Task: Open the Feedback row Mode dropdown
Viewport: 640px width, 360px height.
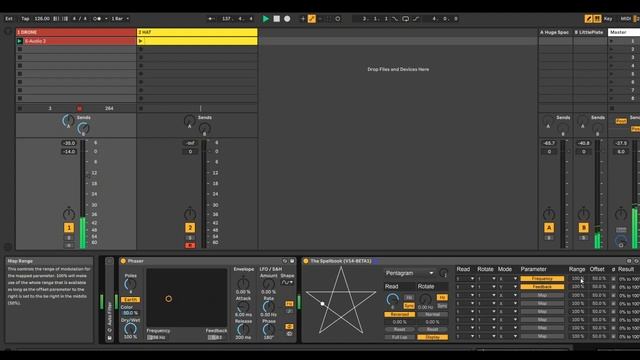Action: pyautogui.click(x=508, y=287)
